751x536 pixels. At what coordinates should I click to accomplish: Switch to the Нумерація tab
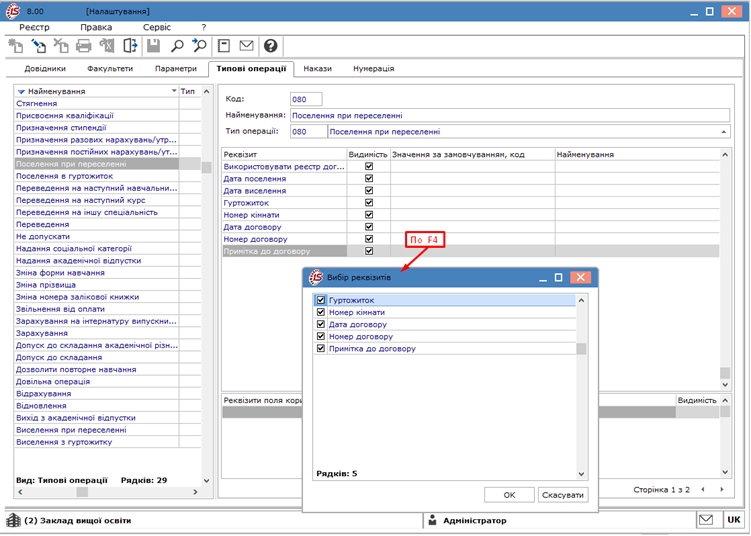[x=374, y=68]
